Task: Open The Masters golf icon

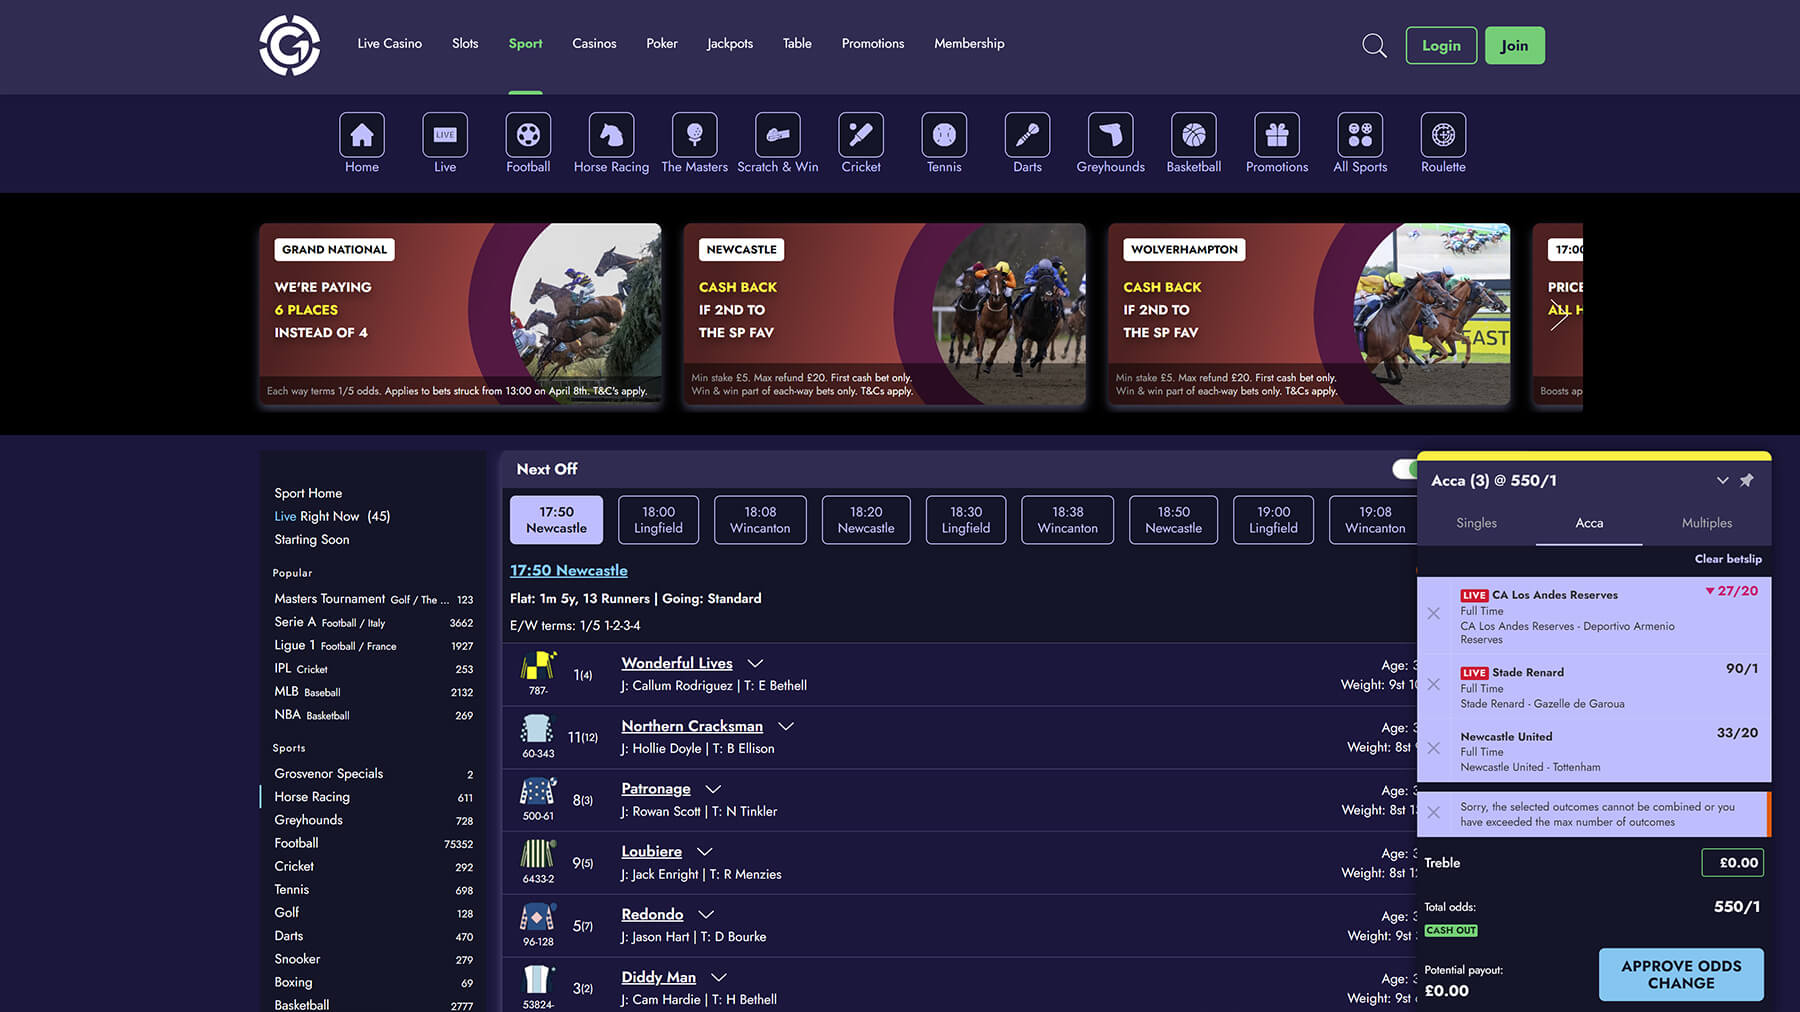Action: (x=694, y=135)
